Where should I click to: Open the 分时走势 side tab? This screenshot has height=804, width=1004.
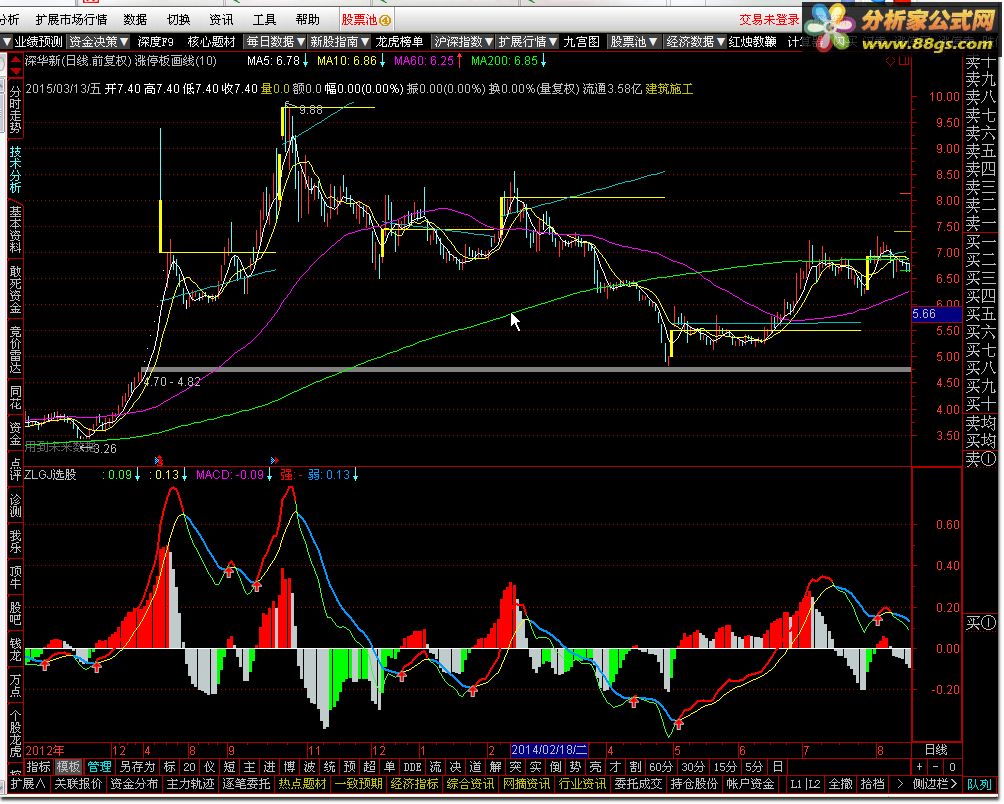(15, 110)
